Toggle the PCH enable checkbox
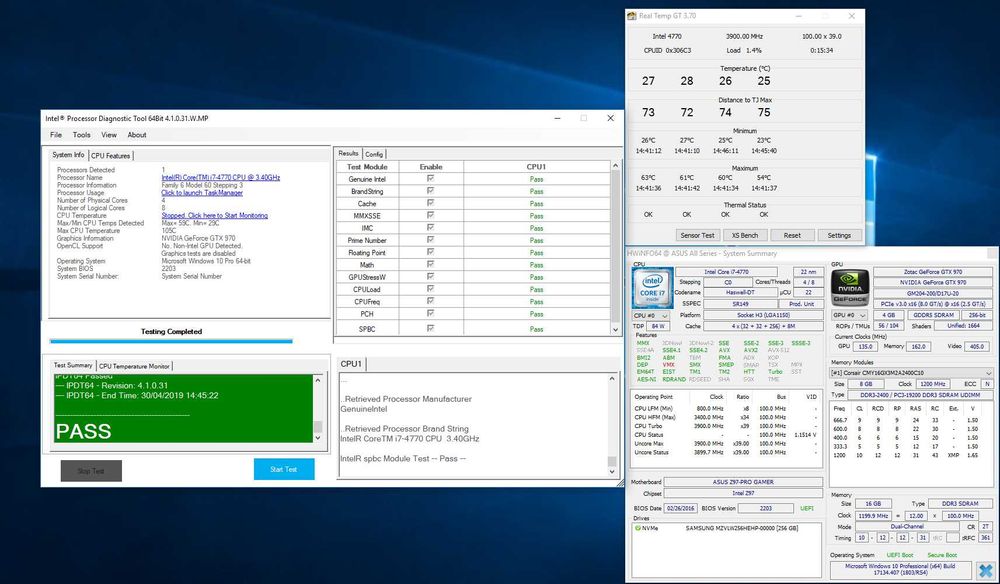This screenshot has width=1000, height=584. 430,313
